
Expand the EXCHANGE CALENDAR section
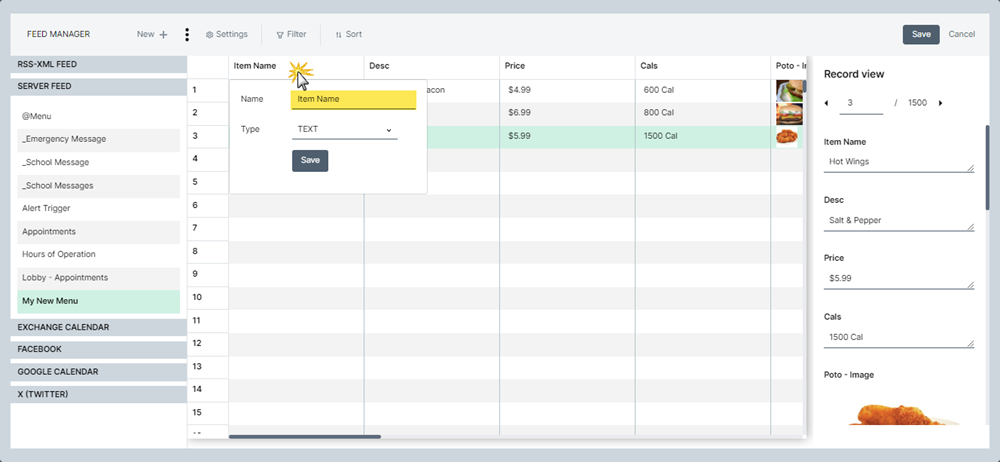click(x=98, y=327)
